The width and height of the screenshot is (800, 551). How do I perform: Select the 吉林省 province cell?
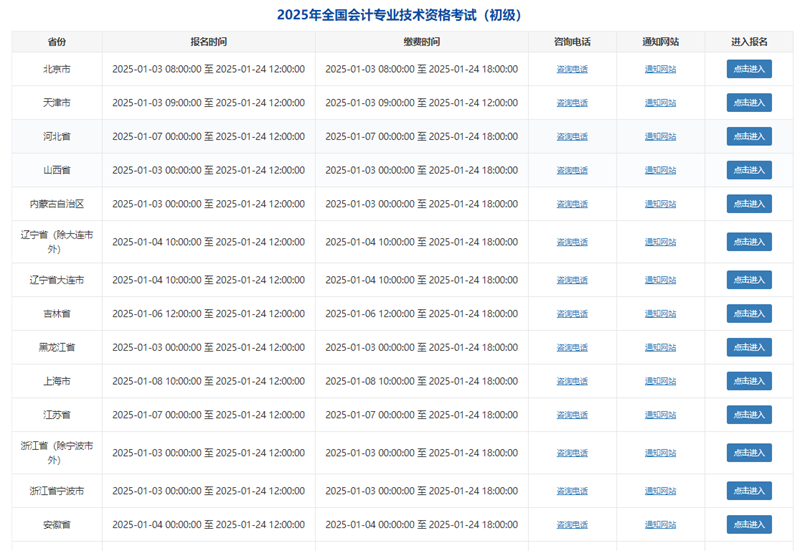(57, 313)
